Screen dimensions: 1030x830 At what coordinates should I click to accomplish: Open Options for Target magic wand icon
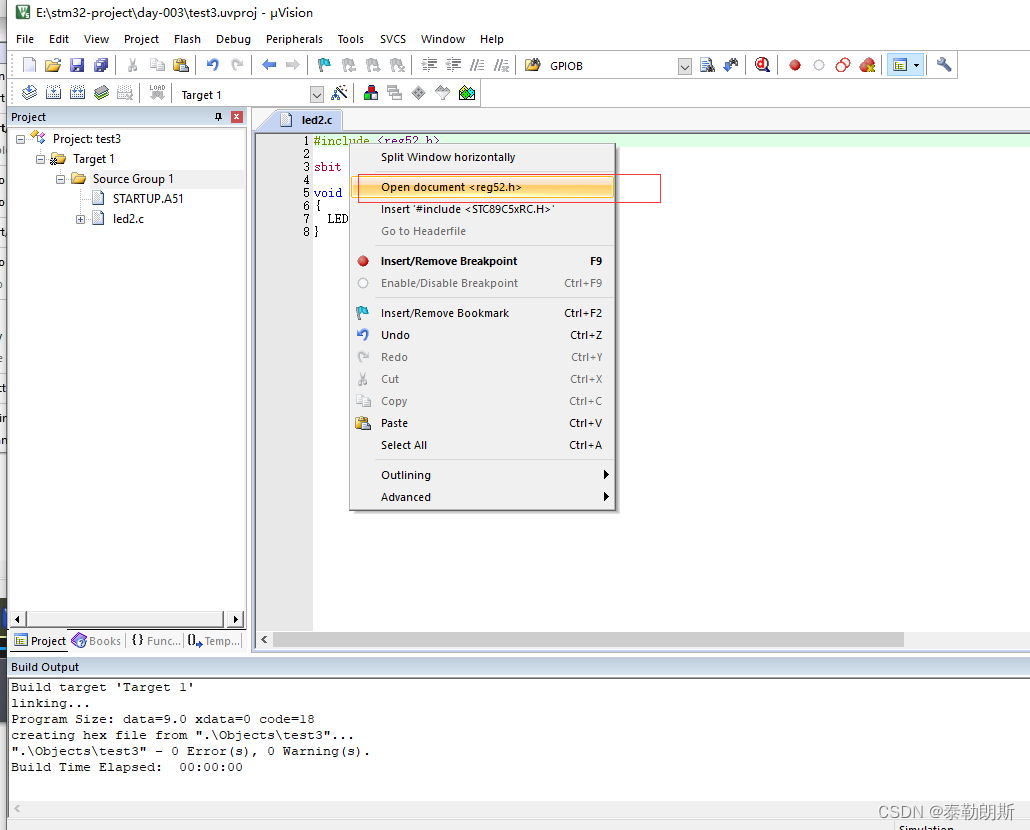click(339, 93)
